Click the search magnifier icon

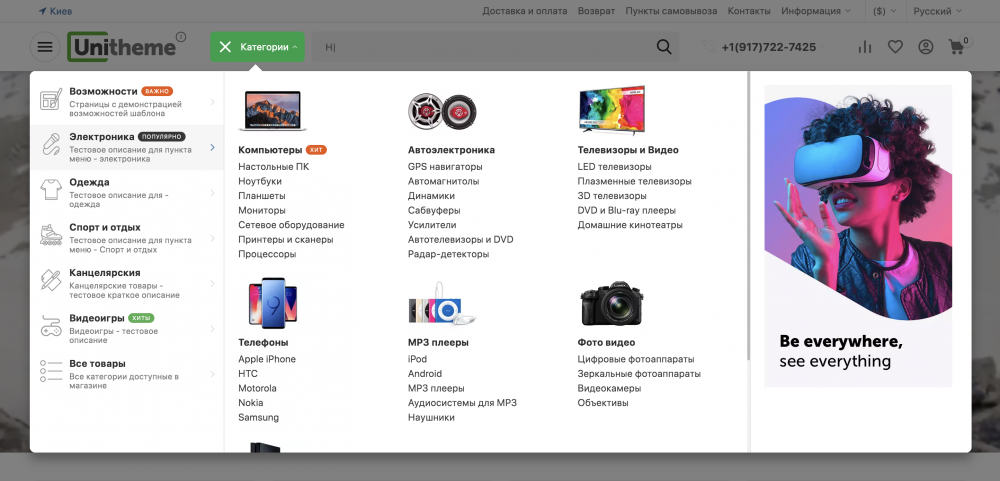[x=664, y=47]
